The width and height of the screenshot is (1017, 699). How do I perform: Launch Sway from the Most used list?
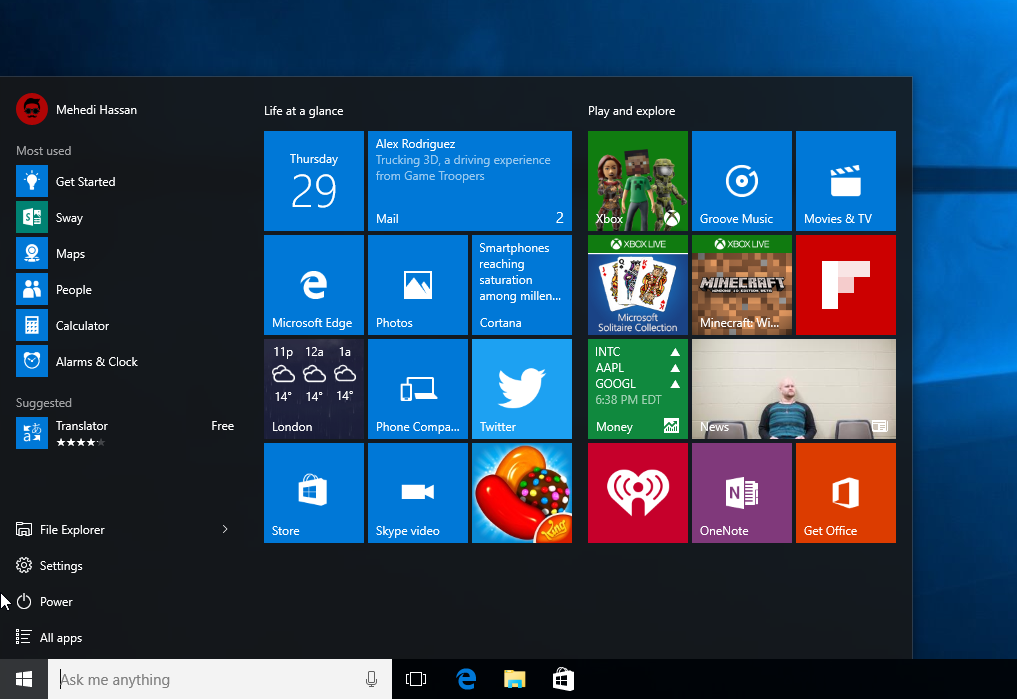32,217
